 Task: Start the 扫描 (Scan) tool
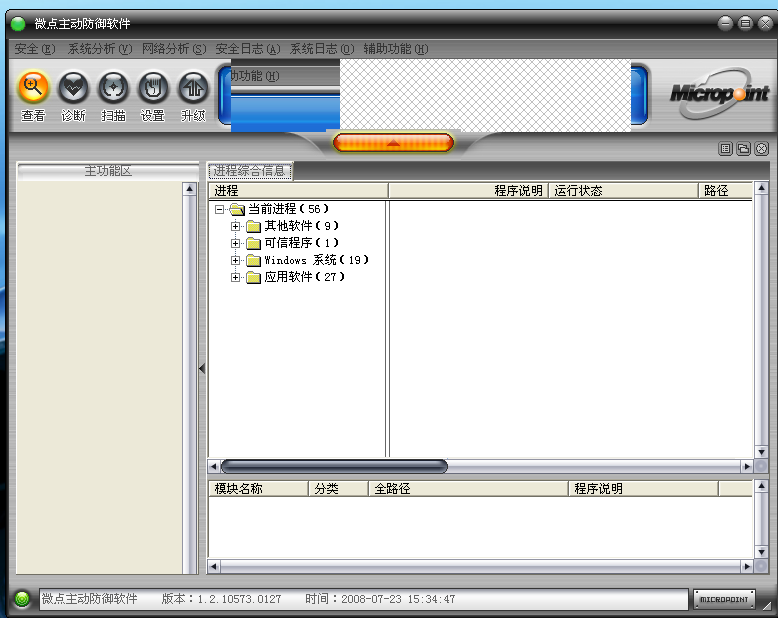(114, 88)
